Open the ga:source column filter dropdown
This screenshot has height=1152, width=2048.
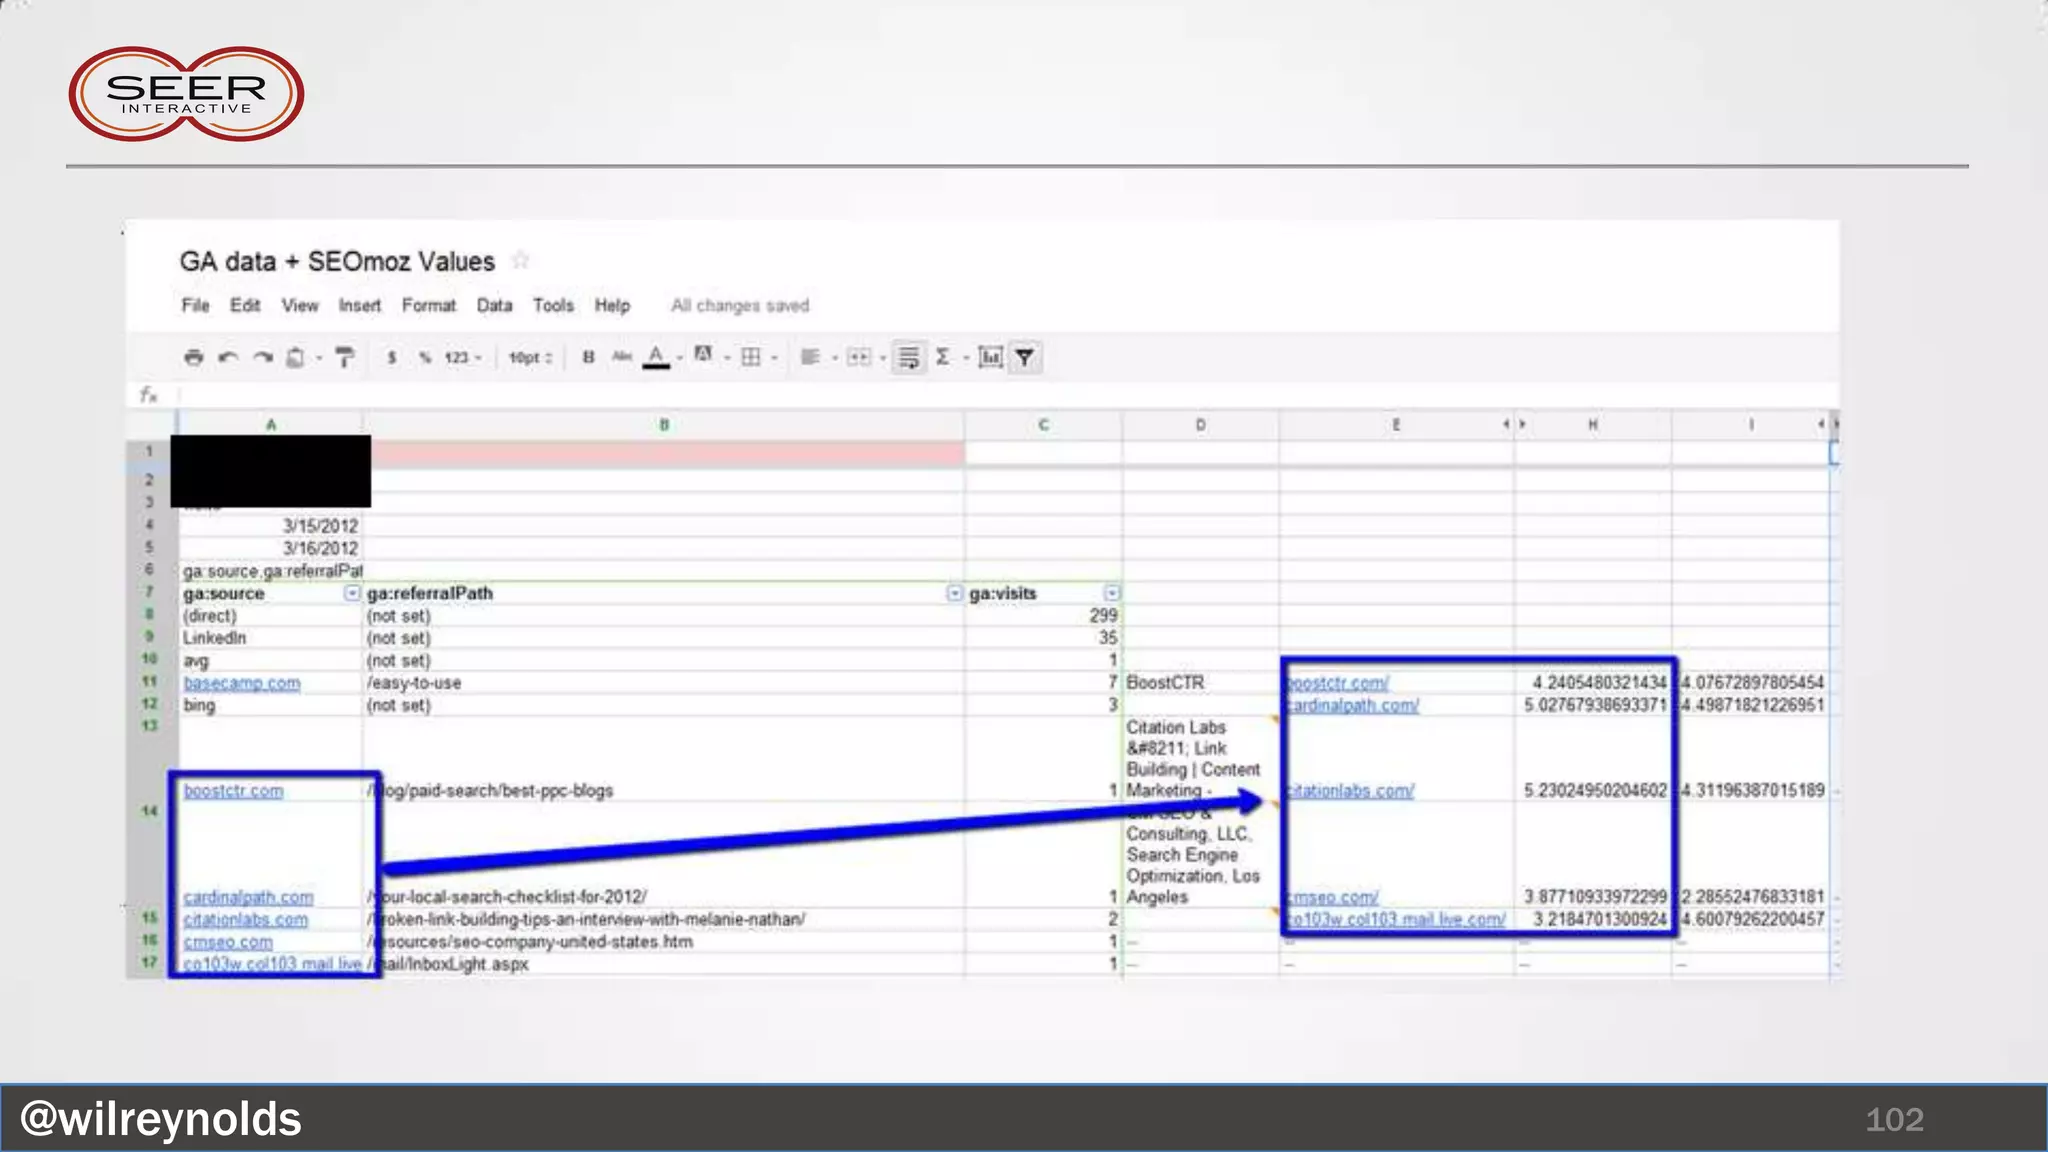(x=352, y=593)
